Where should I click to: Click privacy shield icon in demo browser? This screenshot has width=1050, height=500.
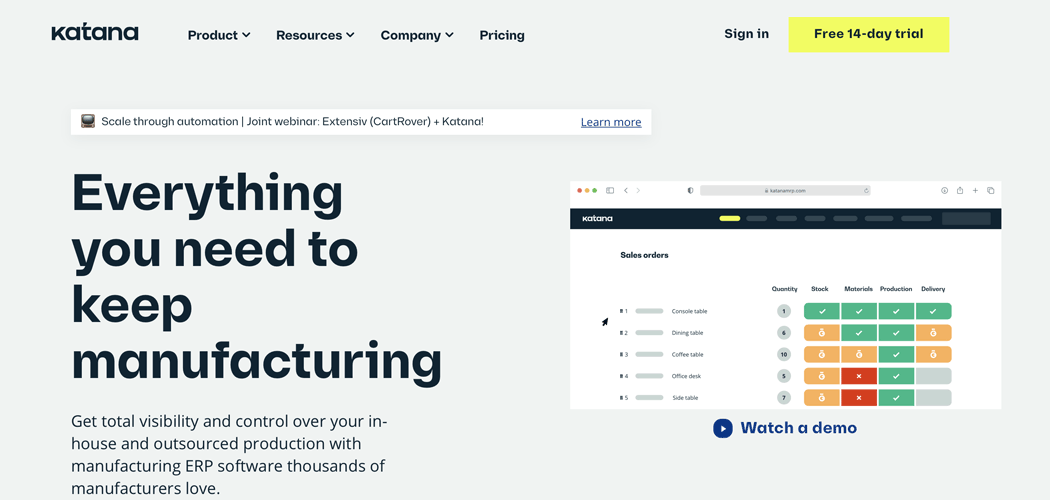click(x=690, y=190)
